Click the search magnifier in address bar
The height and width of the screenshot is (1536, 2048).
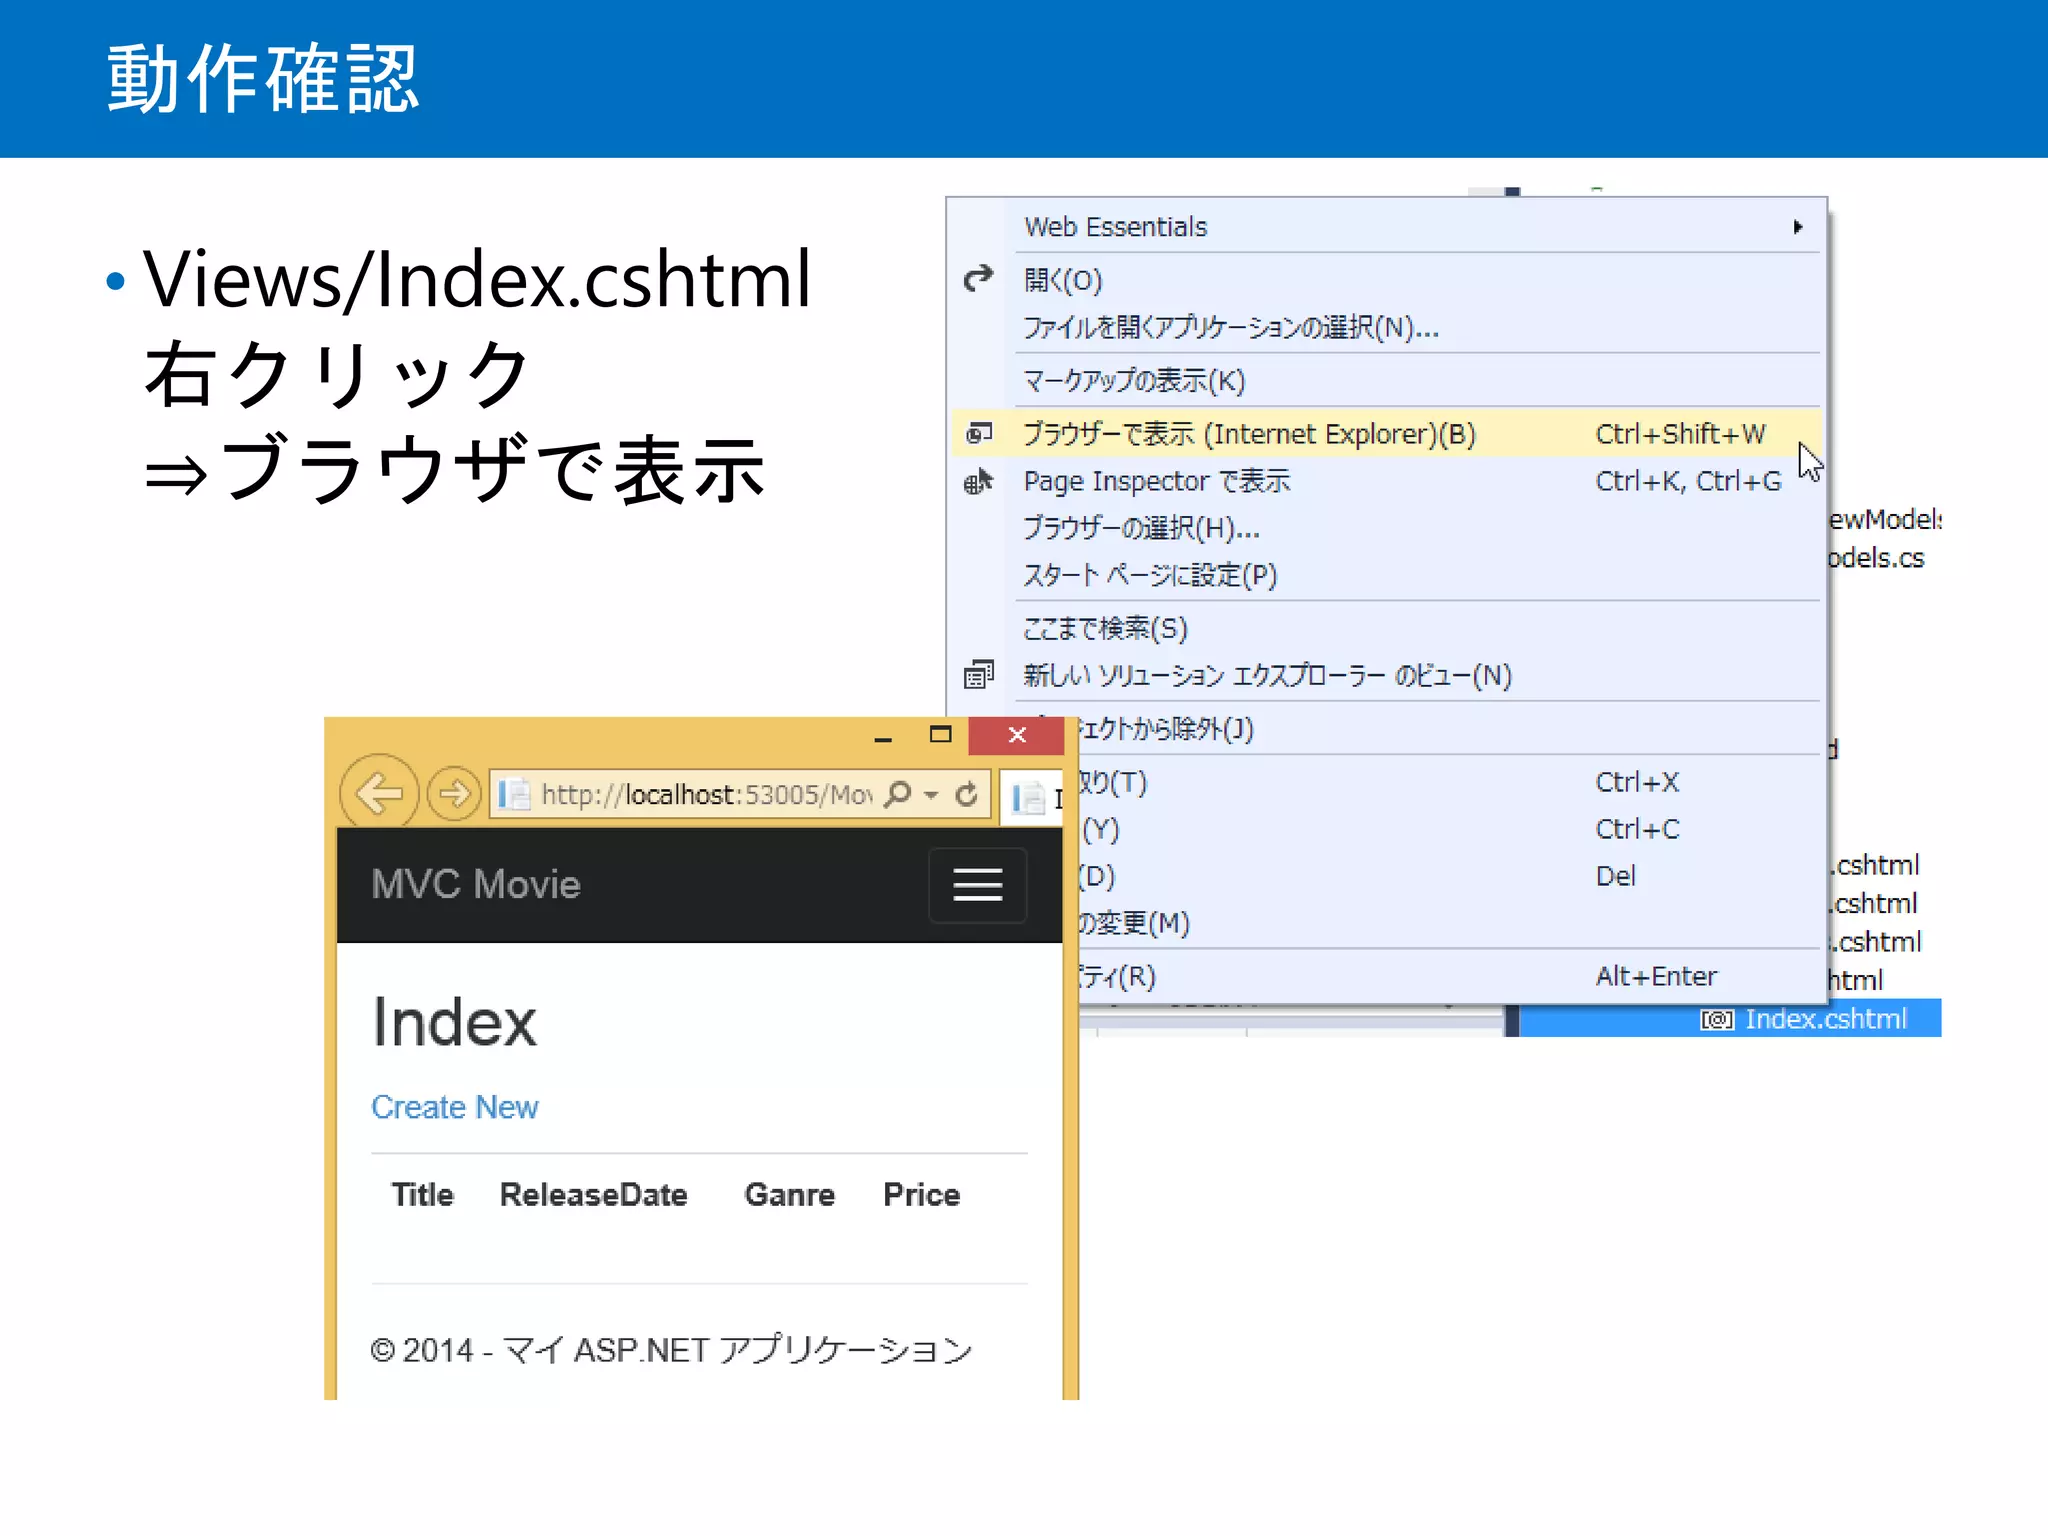[898, 794]
